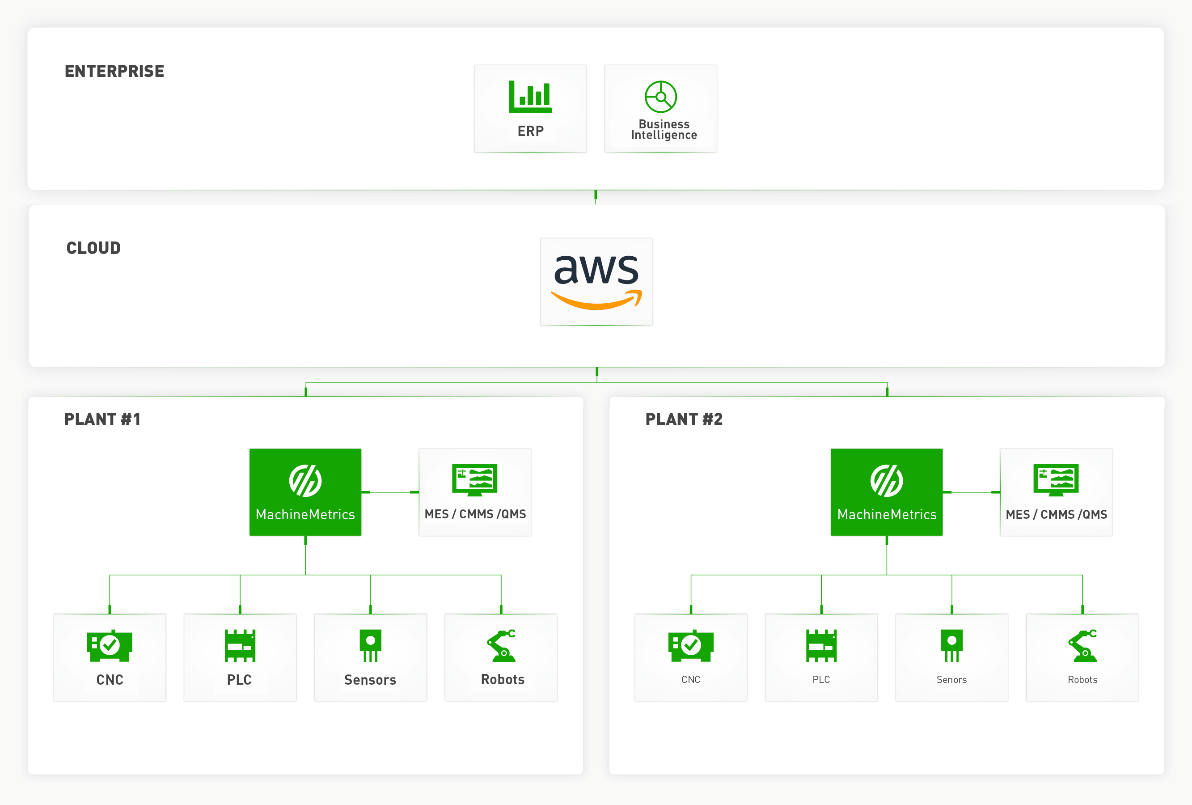The height and width of the screenshot is (805, 1192).
Task: Click the Robots arm icon in Plant #2
Action: click(x=1083, y=645)
